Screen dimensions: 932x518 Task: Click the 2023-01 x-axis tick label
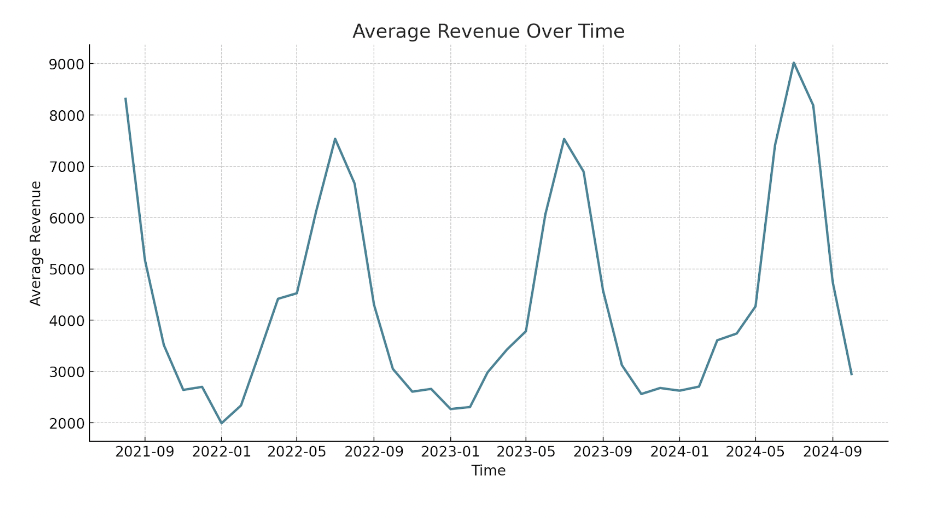pyautogui.click(x=450, y=452)
